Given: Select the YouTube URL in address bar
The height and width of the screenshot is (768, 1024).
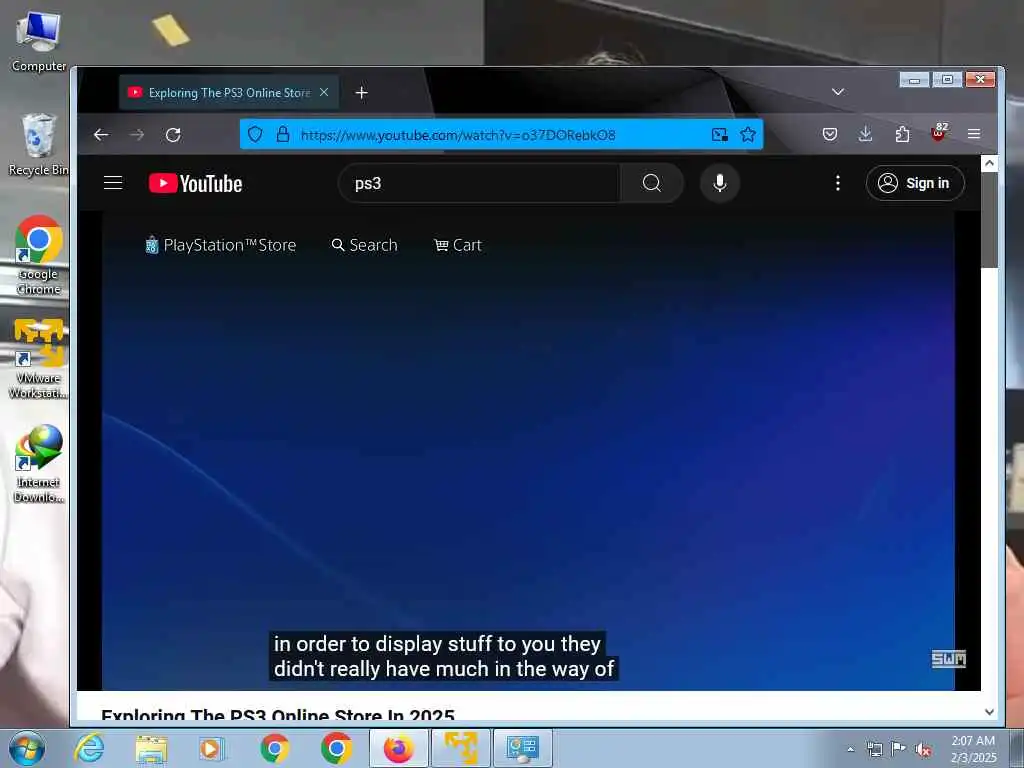Looking at the screenshot, I should tap(458, 135).
